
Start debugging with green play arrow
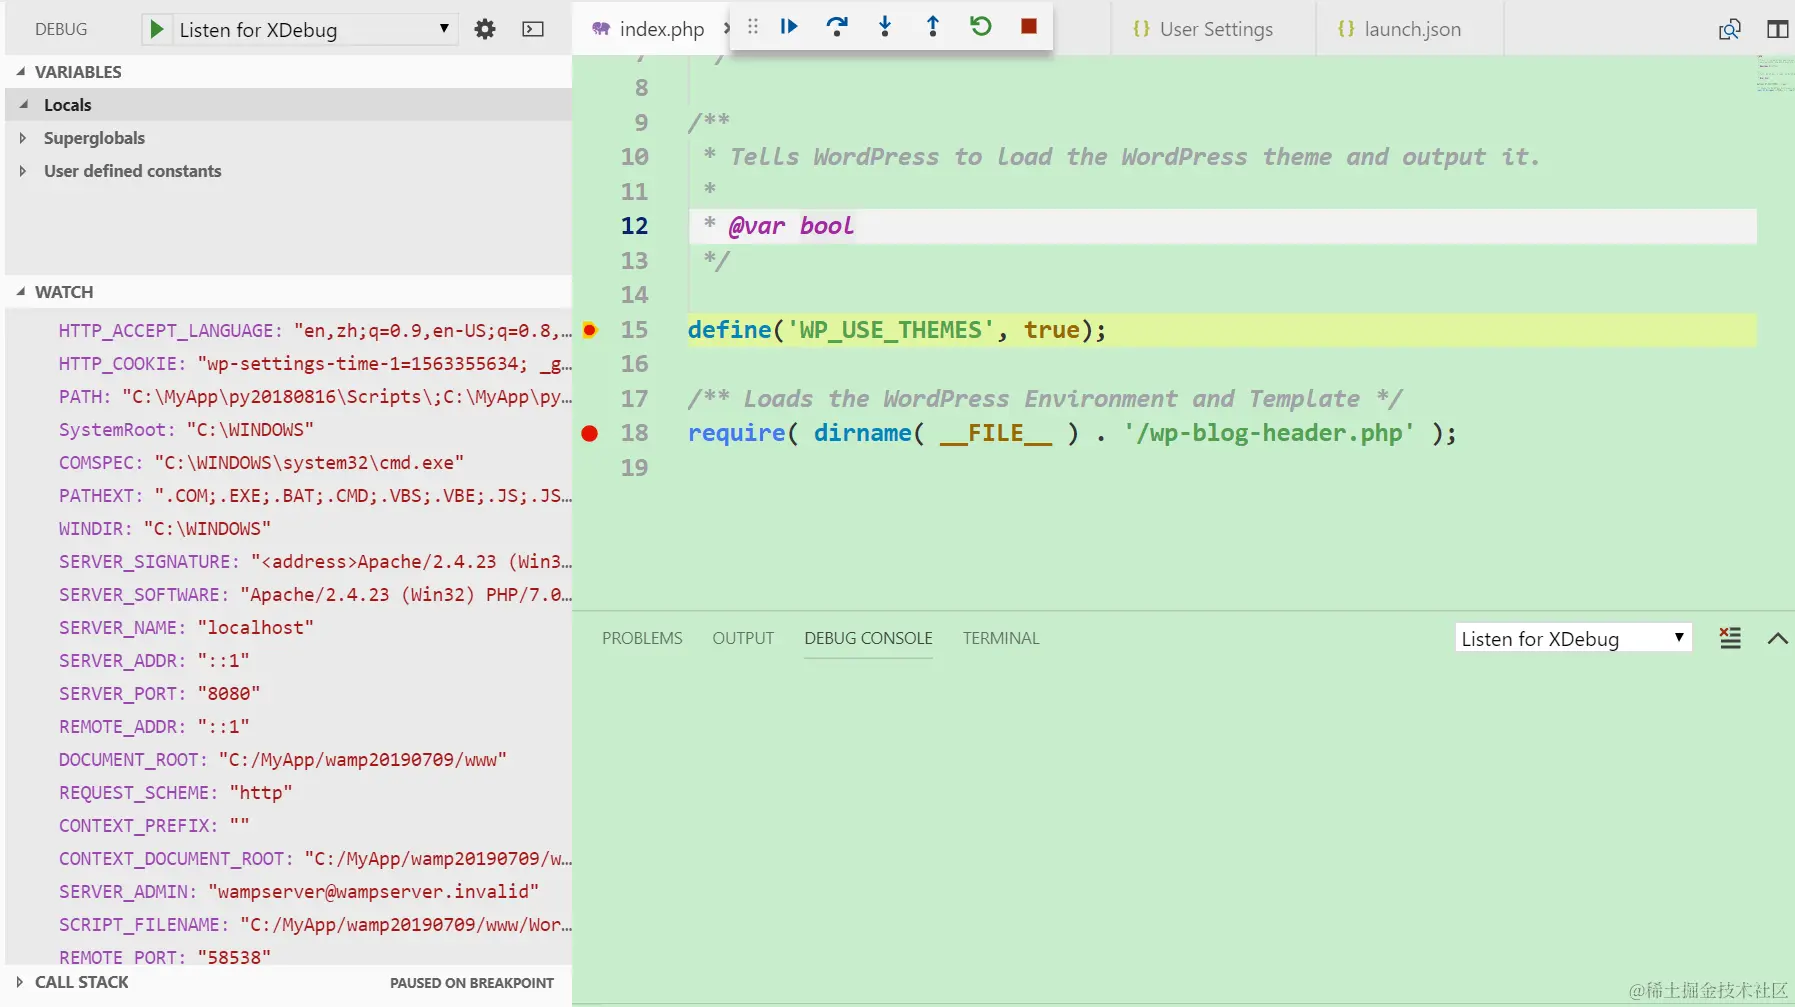pyautogui.click(x=157, y=30)
